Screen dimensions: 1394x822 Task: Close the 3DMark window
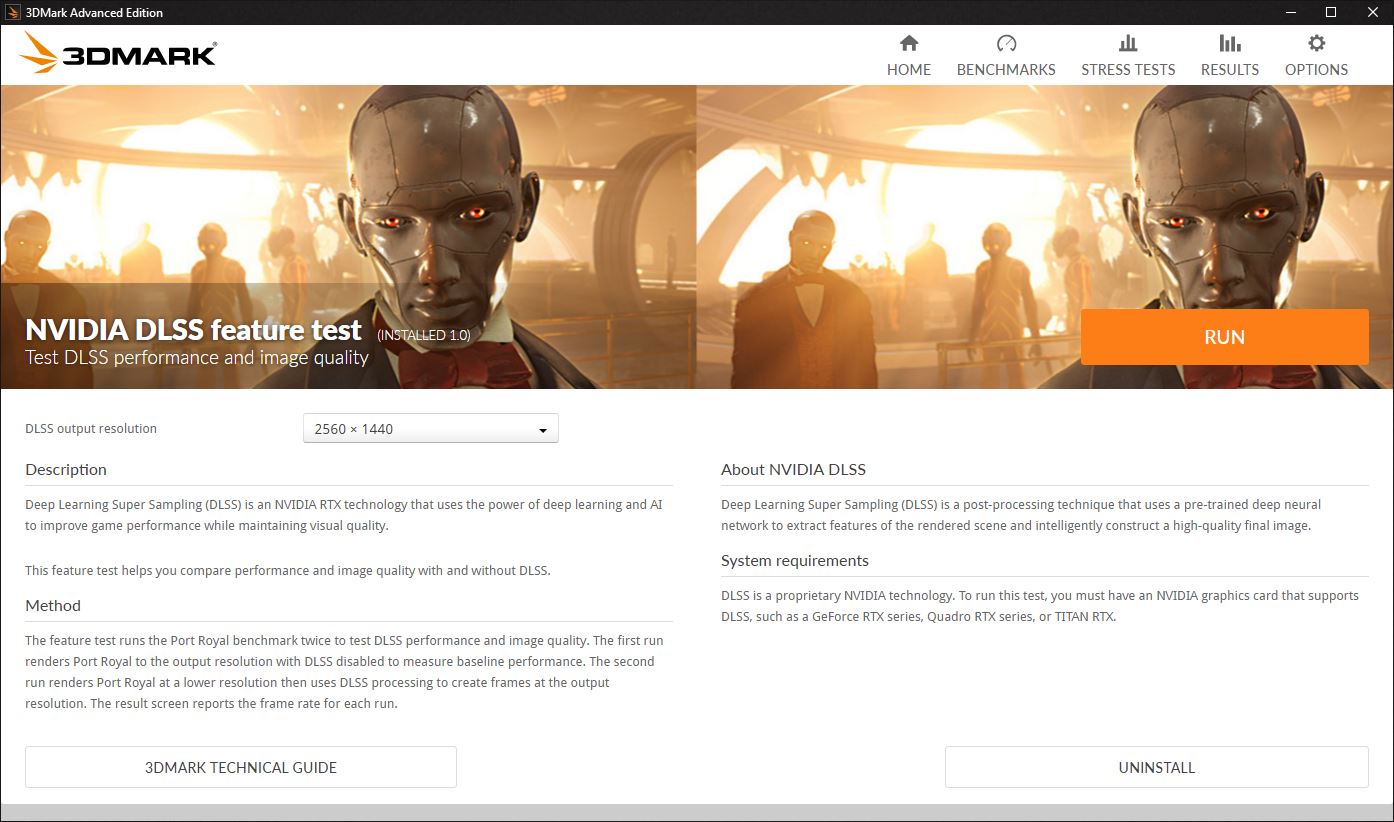[1374, 12]
